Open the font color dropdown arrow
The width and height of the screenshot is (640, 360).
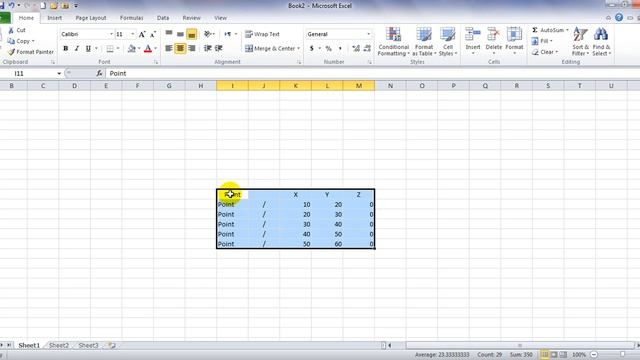point(156,49)
